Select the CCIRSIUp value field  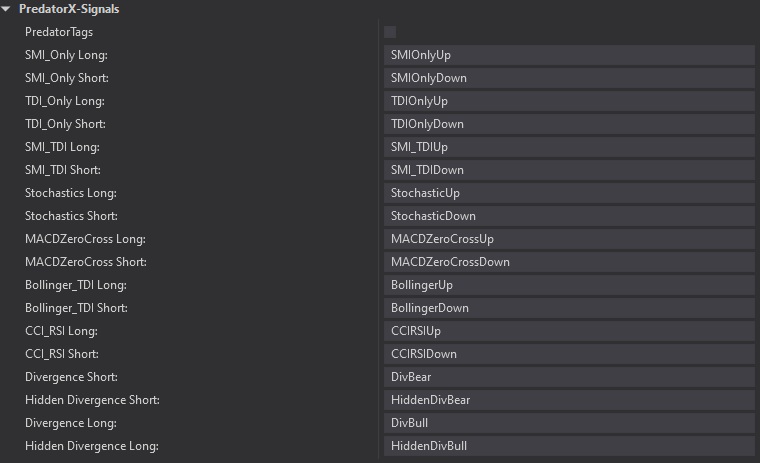(x=568, y=331)
